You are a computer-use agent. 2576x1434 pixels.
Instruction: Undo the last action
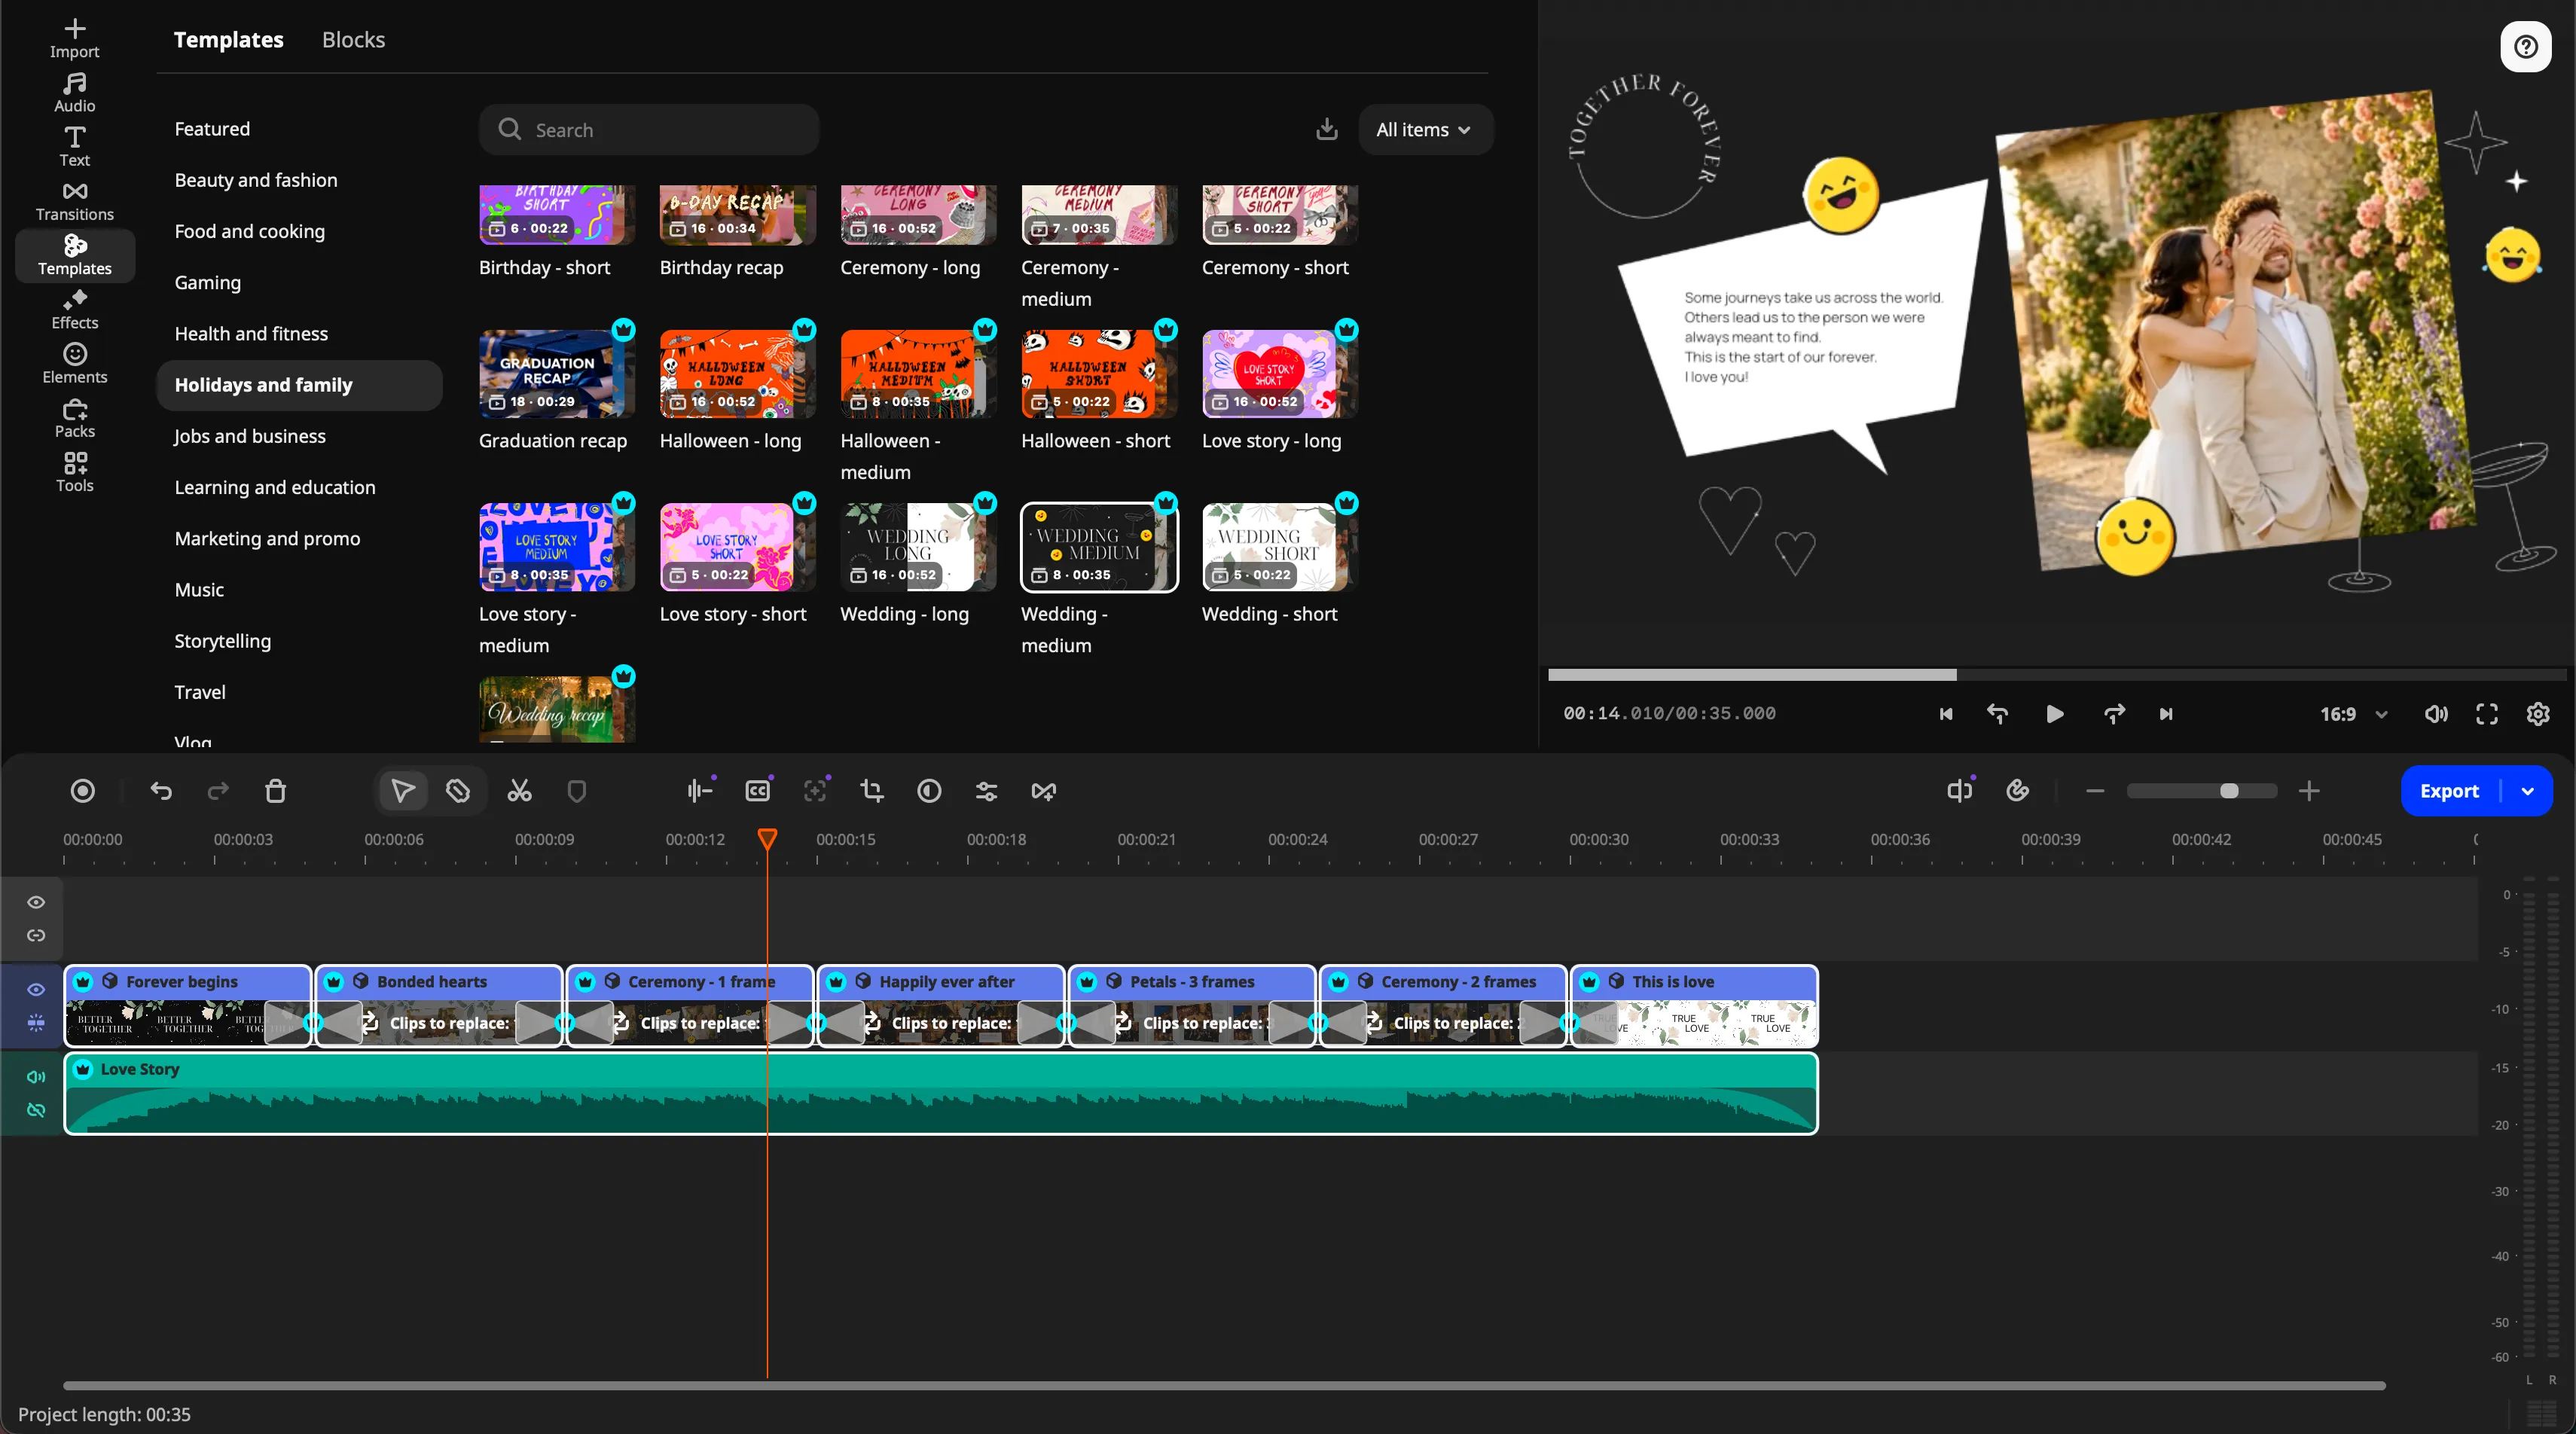[x=161, y=791]
